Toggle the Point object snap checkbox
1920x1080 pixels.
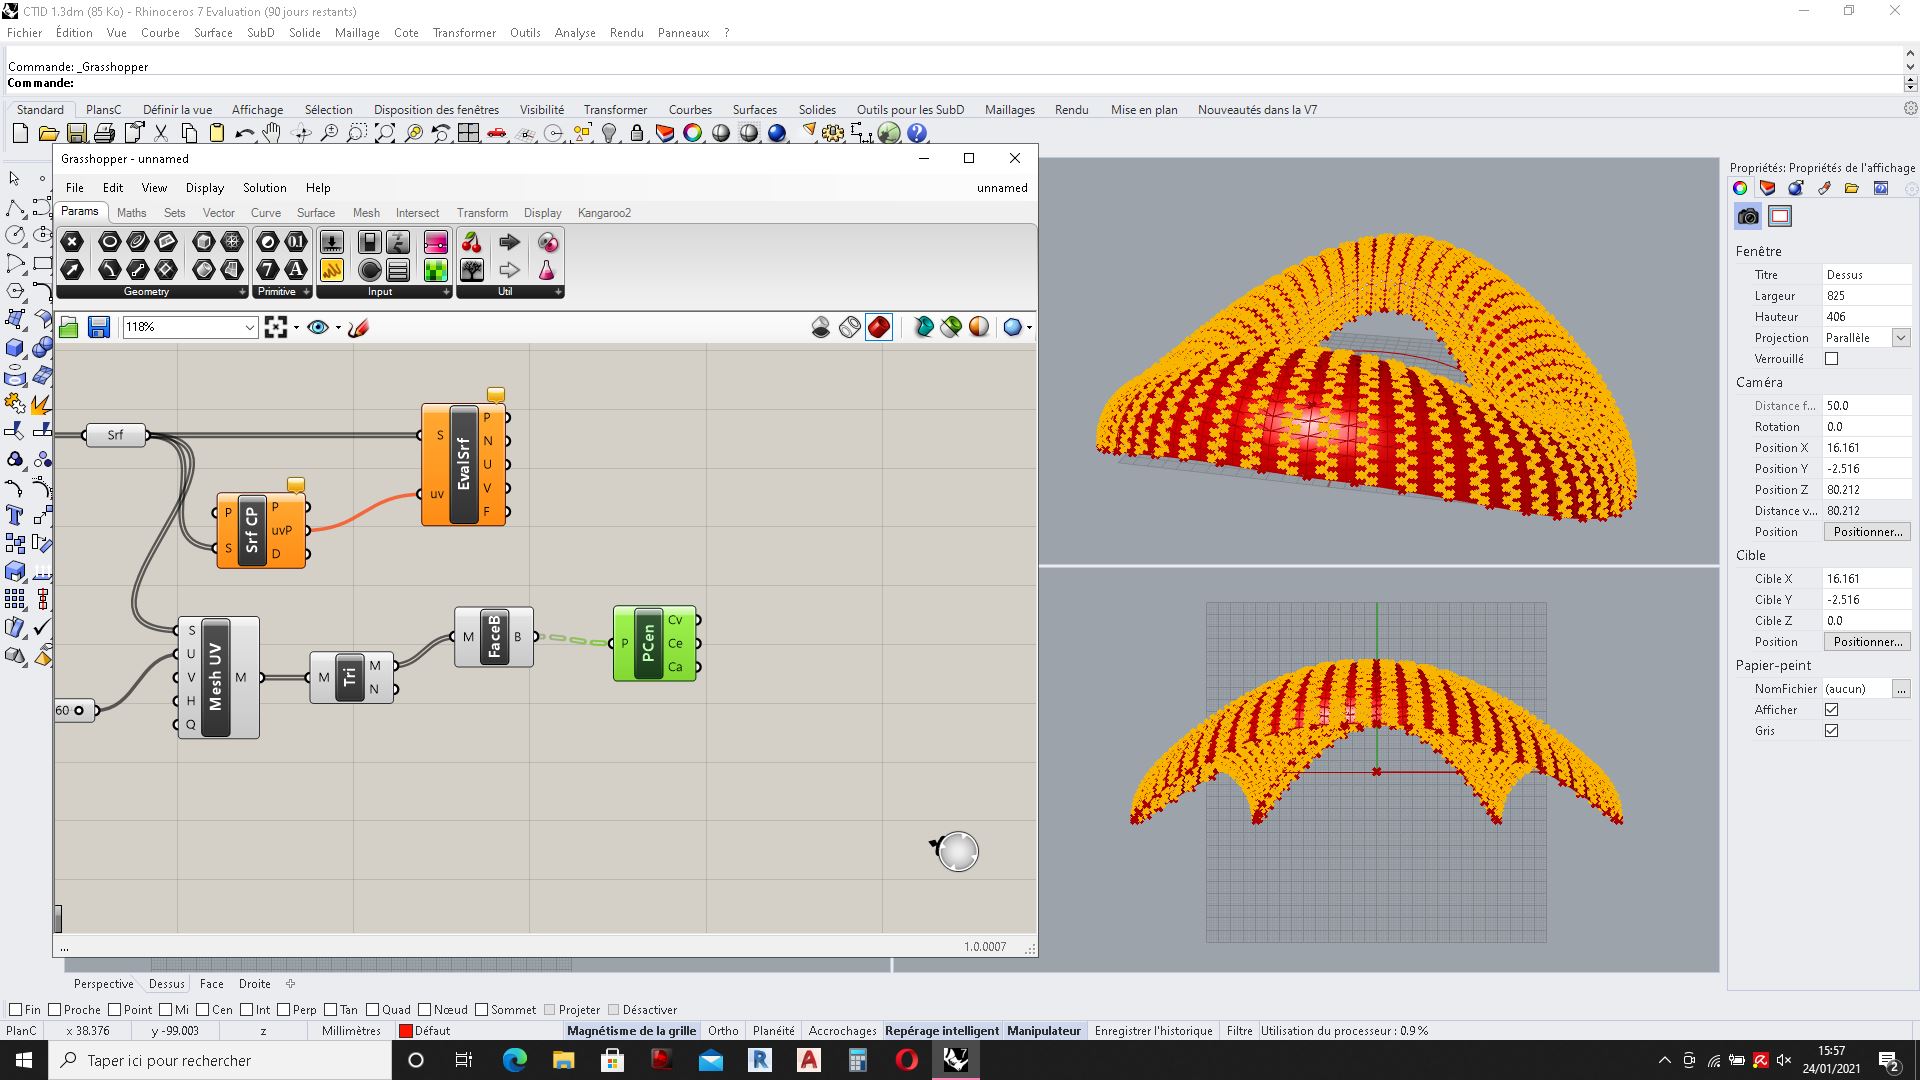pos(115,1009)
